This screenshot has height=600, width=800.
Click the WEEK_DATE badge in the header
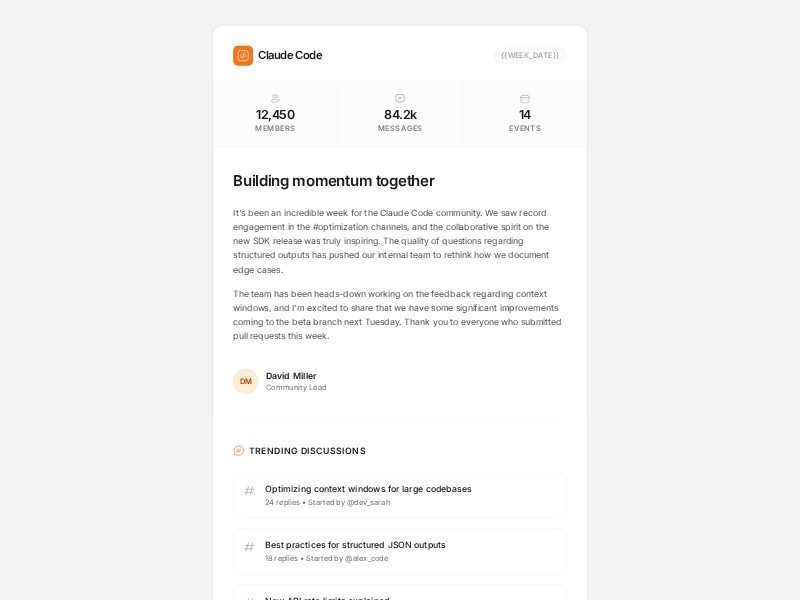(x=530, y=56)
